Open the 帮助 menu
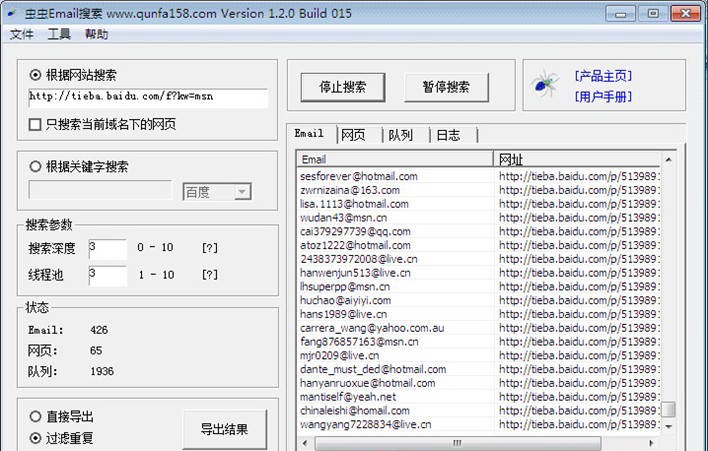This screenshot has height=451, width=708. pos(96,34)
